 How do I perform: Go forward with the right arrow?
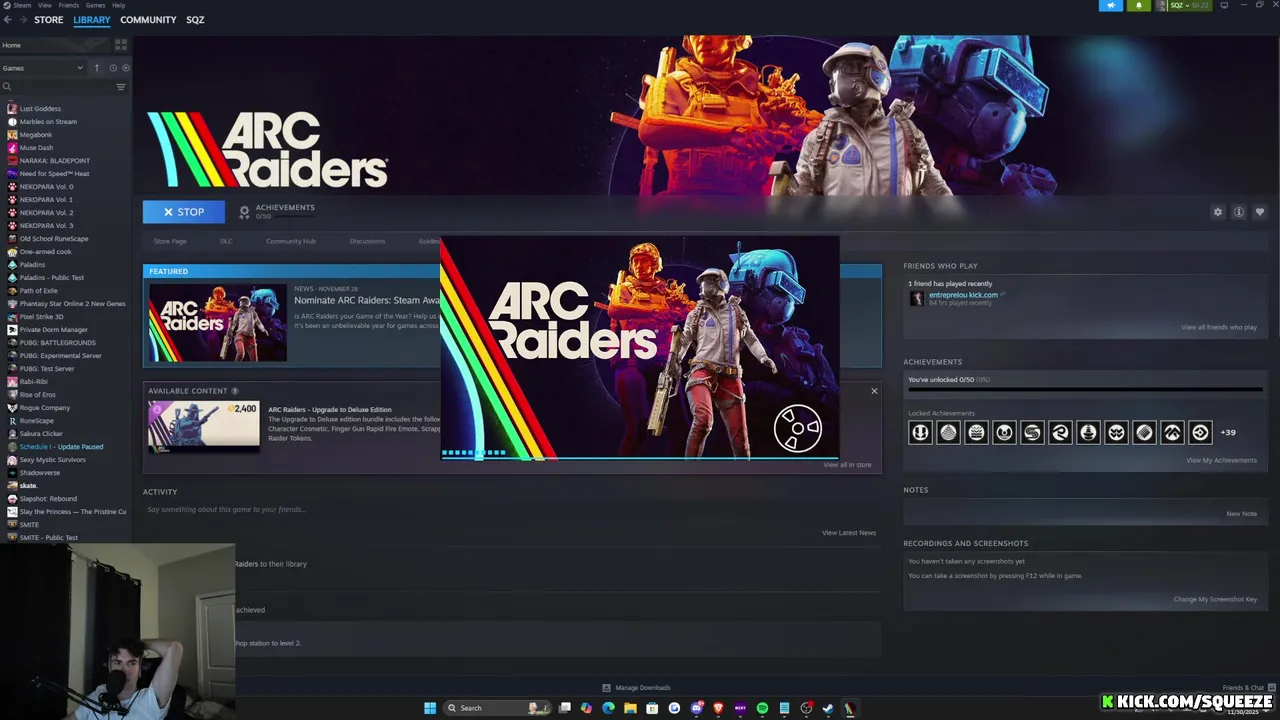point(22,20)
